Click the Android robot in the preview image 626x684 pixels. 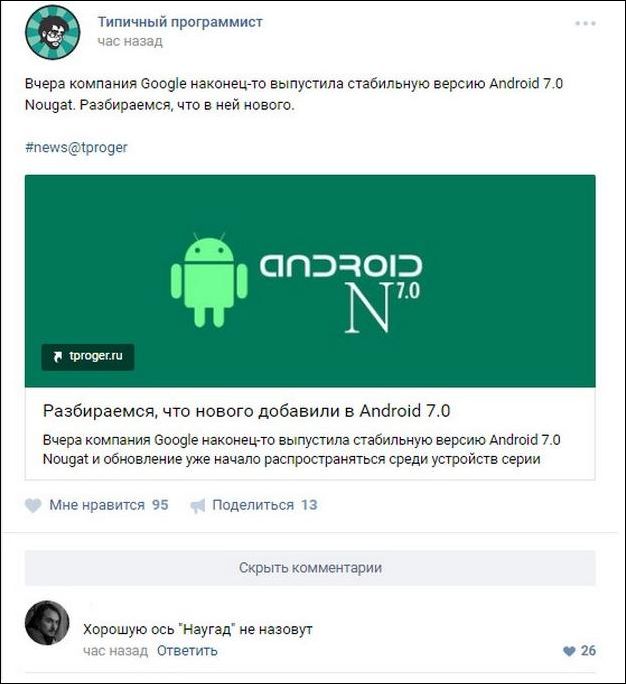click(x=209, y=280)
